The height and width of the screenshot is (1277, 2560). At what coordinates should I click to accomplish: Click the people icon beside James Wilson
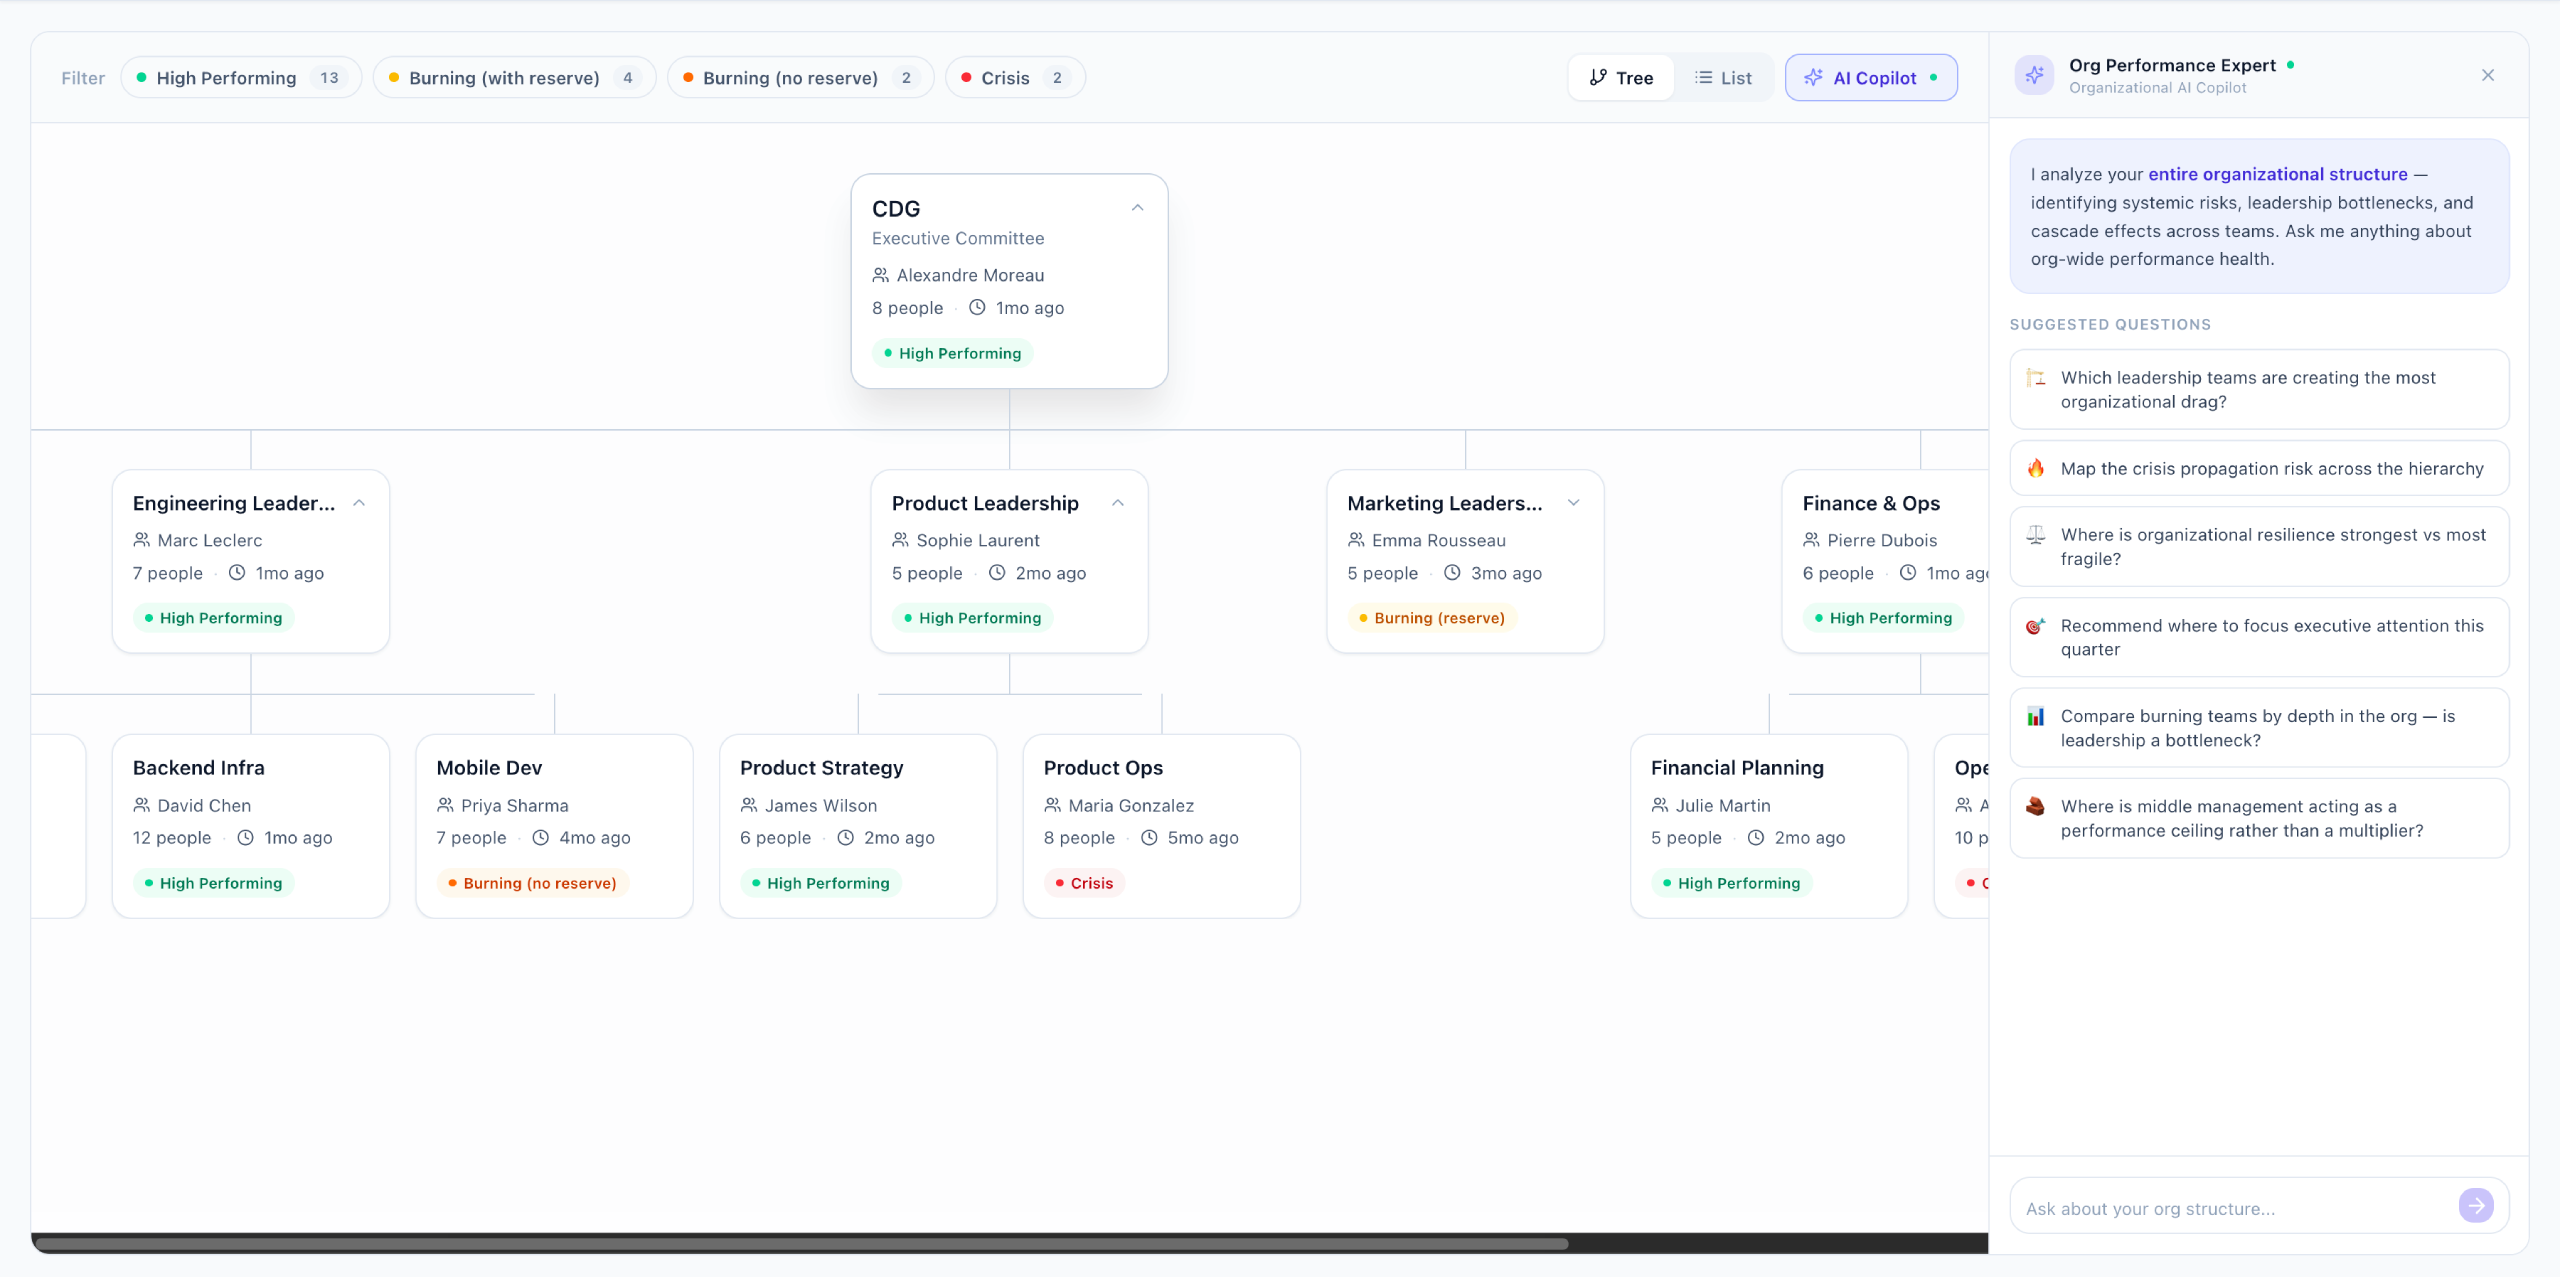click(x=748, y=805)
